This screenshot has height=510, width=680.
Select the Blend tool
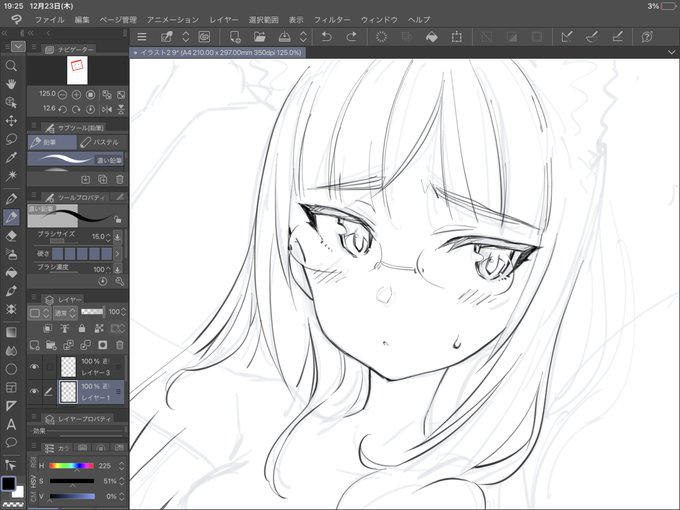(x=11, y=350)
